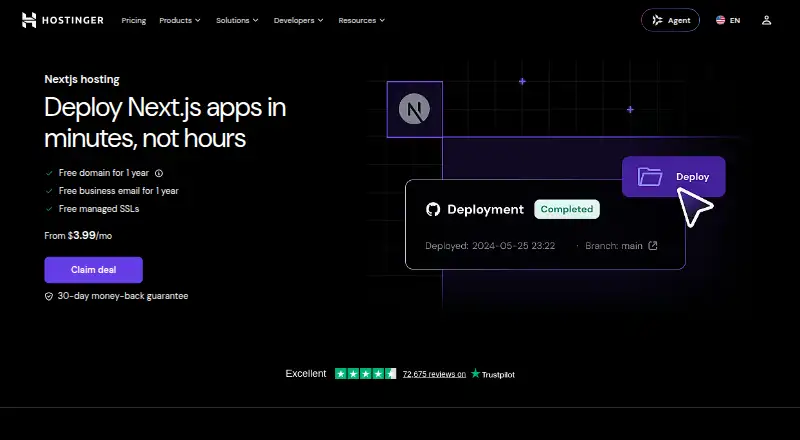Click the US flag language icon

click(x=720, y=20)
